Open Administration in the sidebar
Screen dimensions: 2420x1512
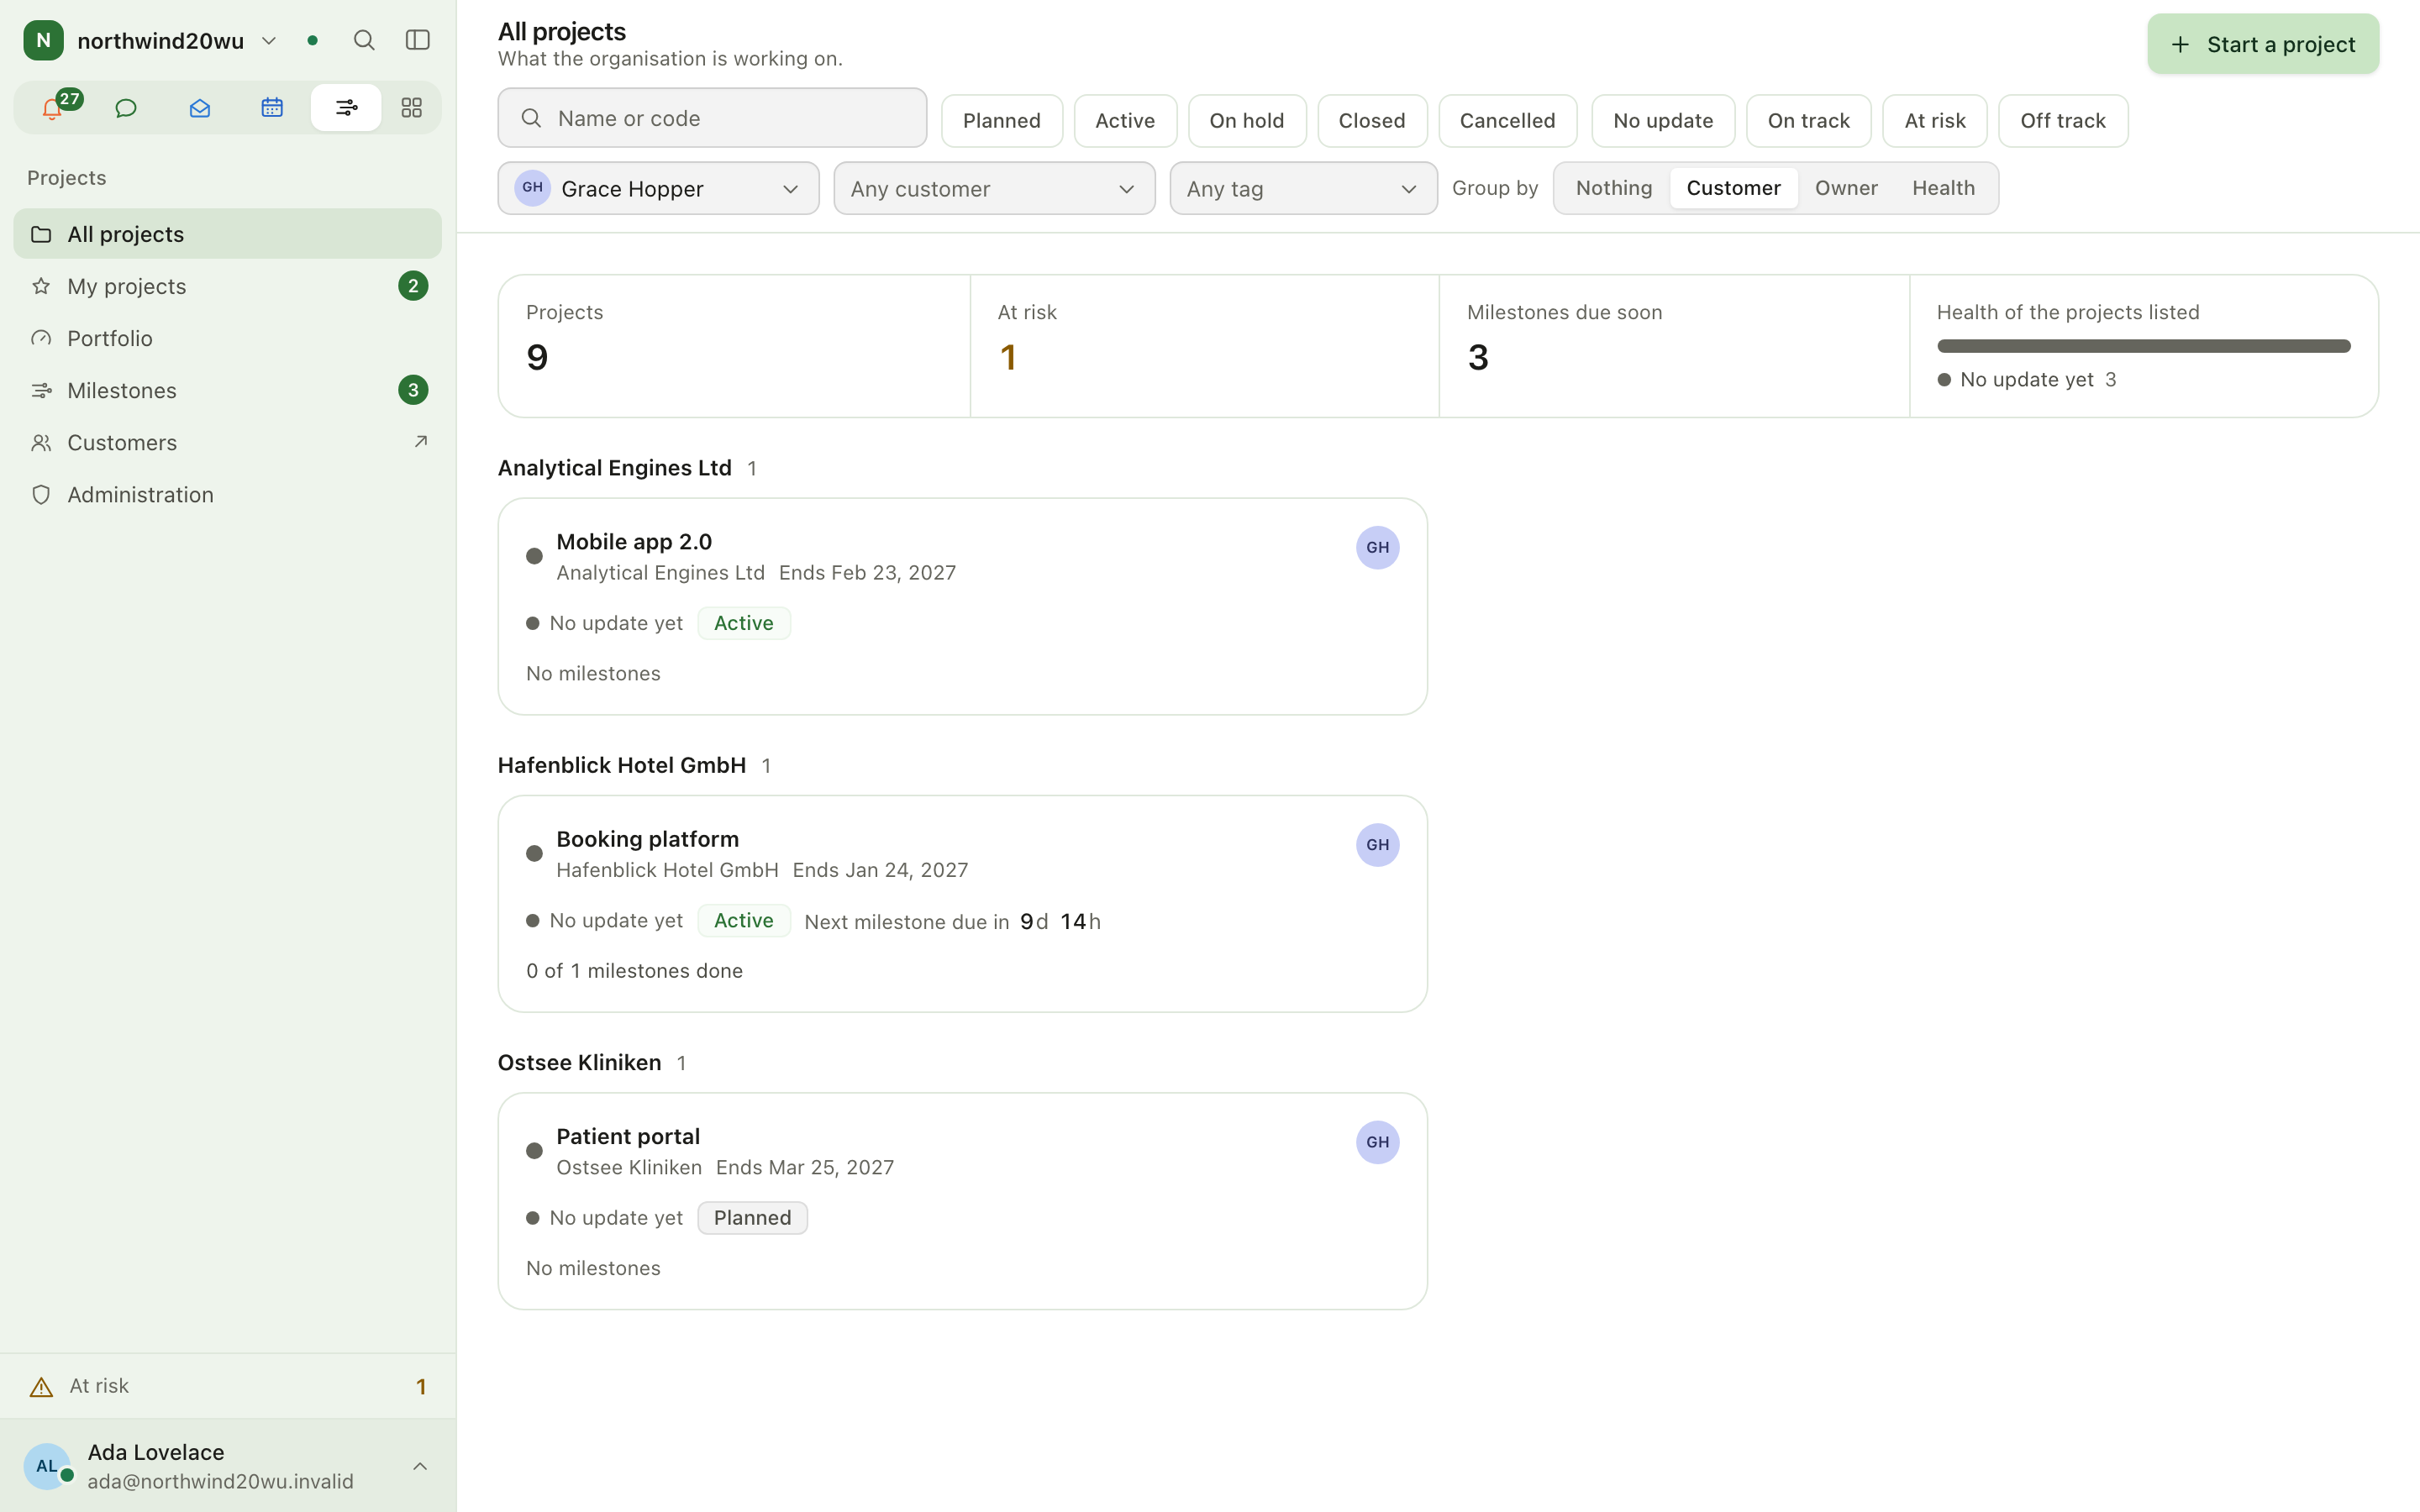click(x=227, y=494)
